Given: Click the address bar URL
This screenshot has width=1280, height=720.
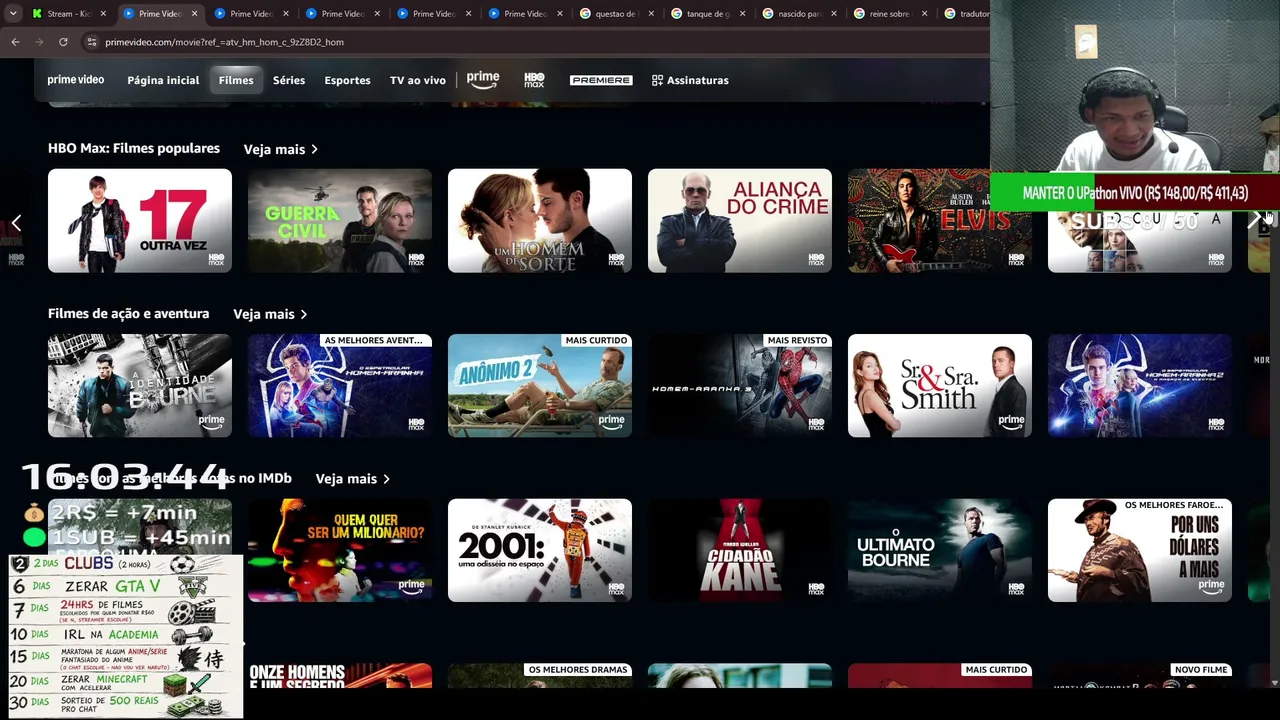Looking at the screenshot, I should (x=224, y=42).
